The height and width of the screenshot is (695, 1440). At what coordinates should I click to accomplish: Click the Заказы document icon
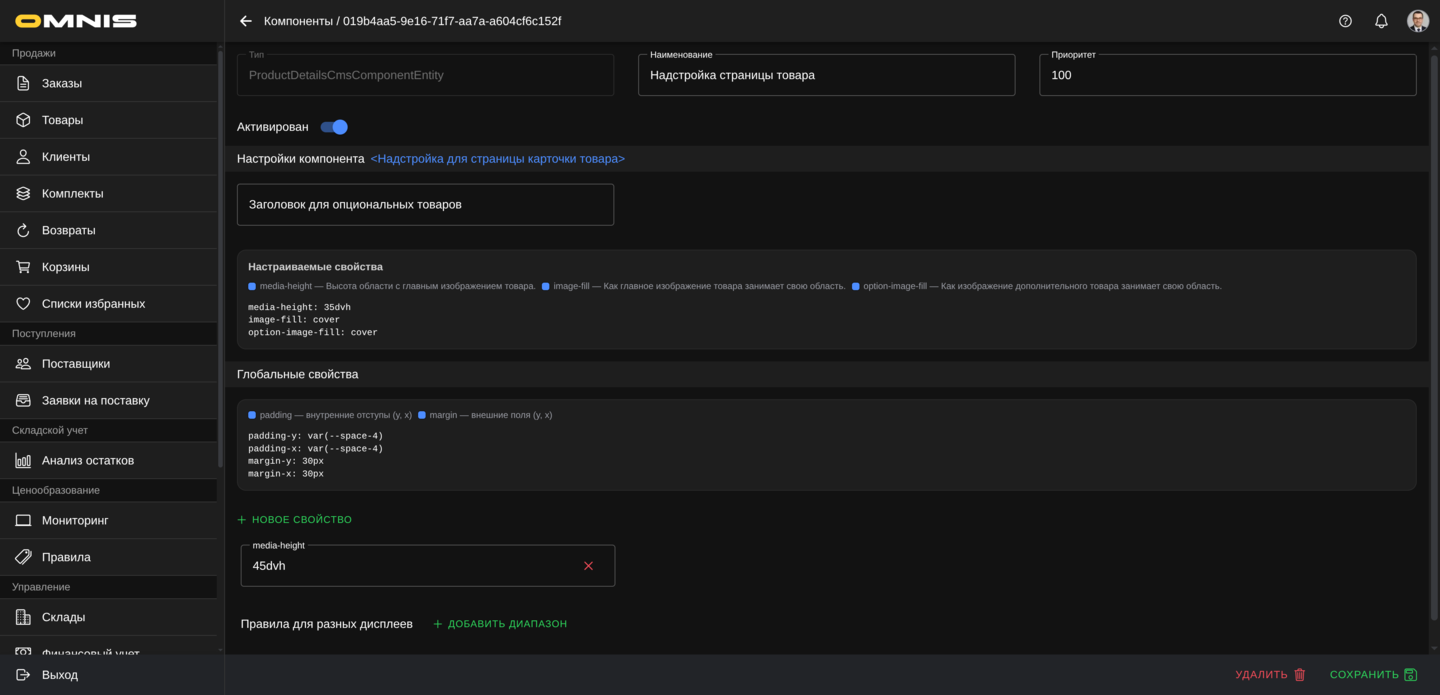[x=23, y=83]
